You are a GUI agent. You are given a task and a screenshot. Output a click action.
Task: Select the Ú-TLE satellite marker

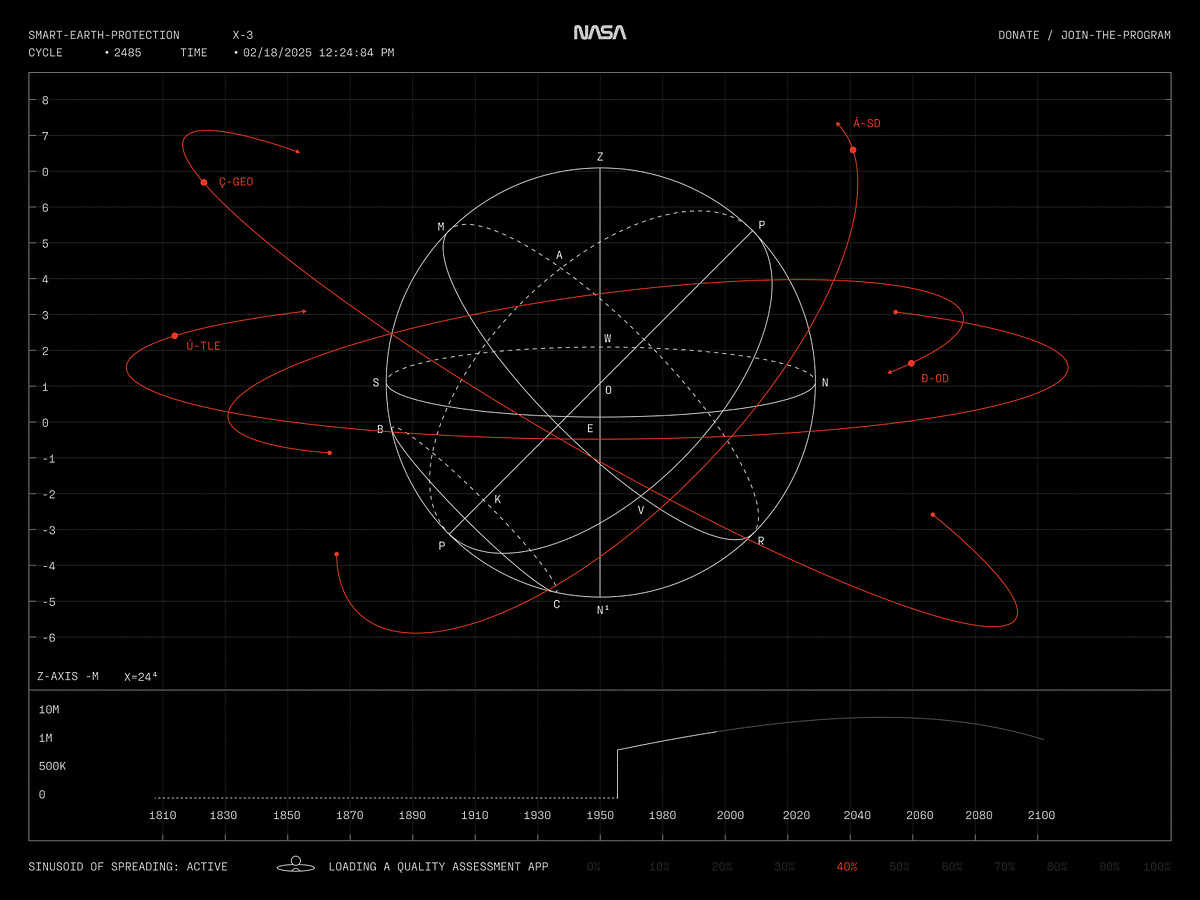click(174, 334)
